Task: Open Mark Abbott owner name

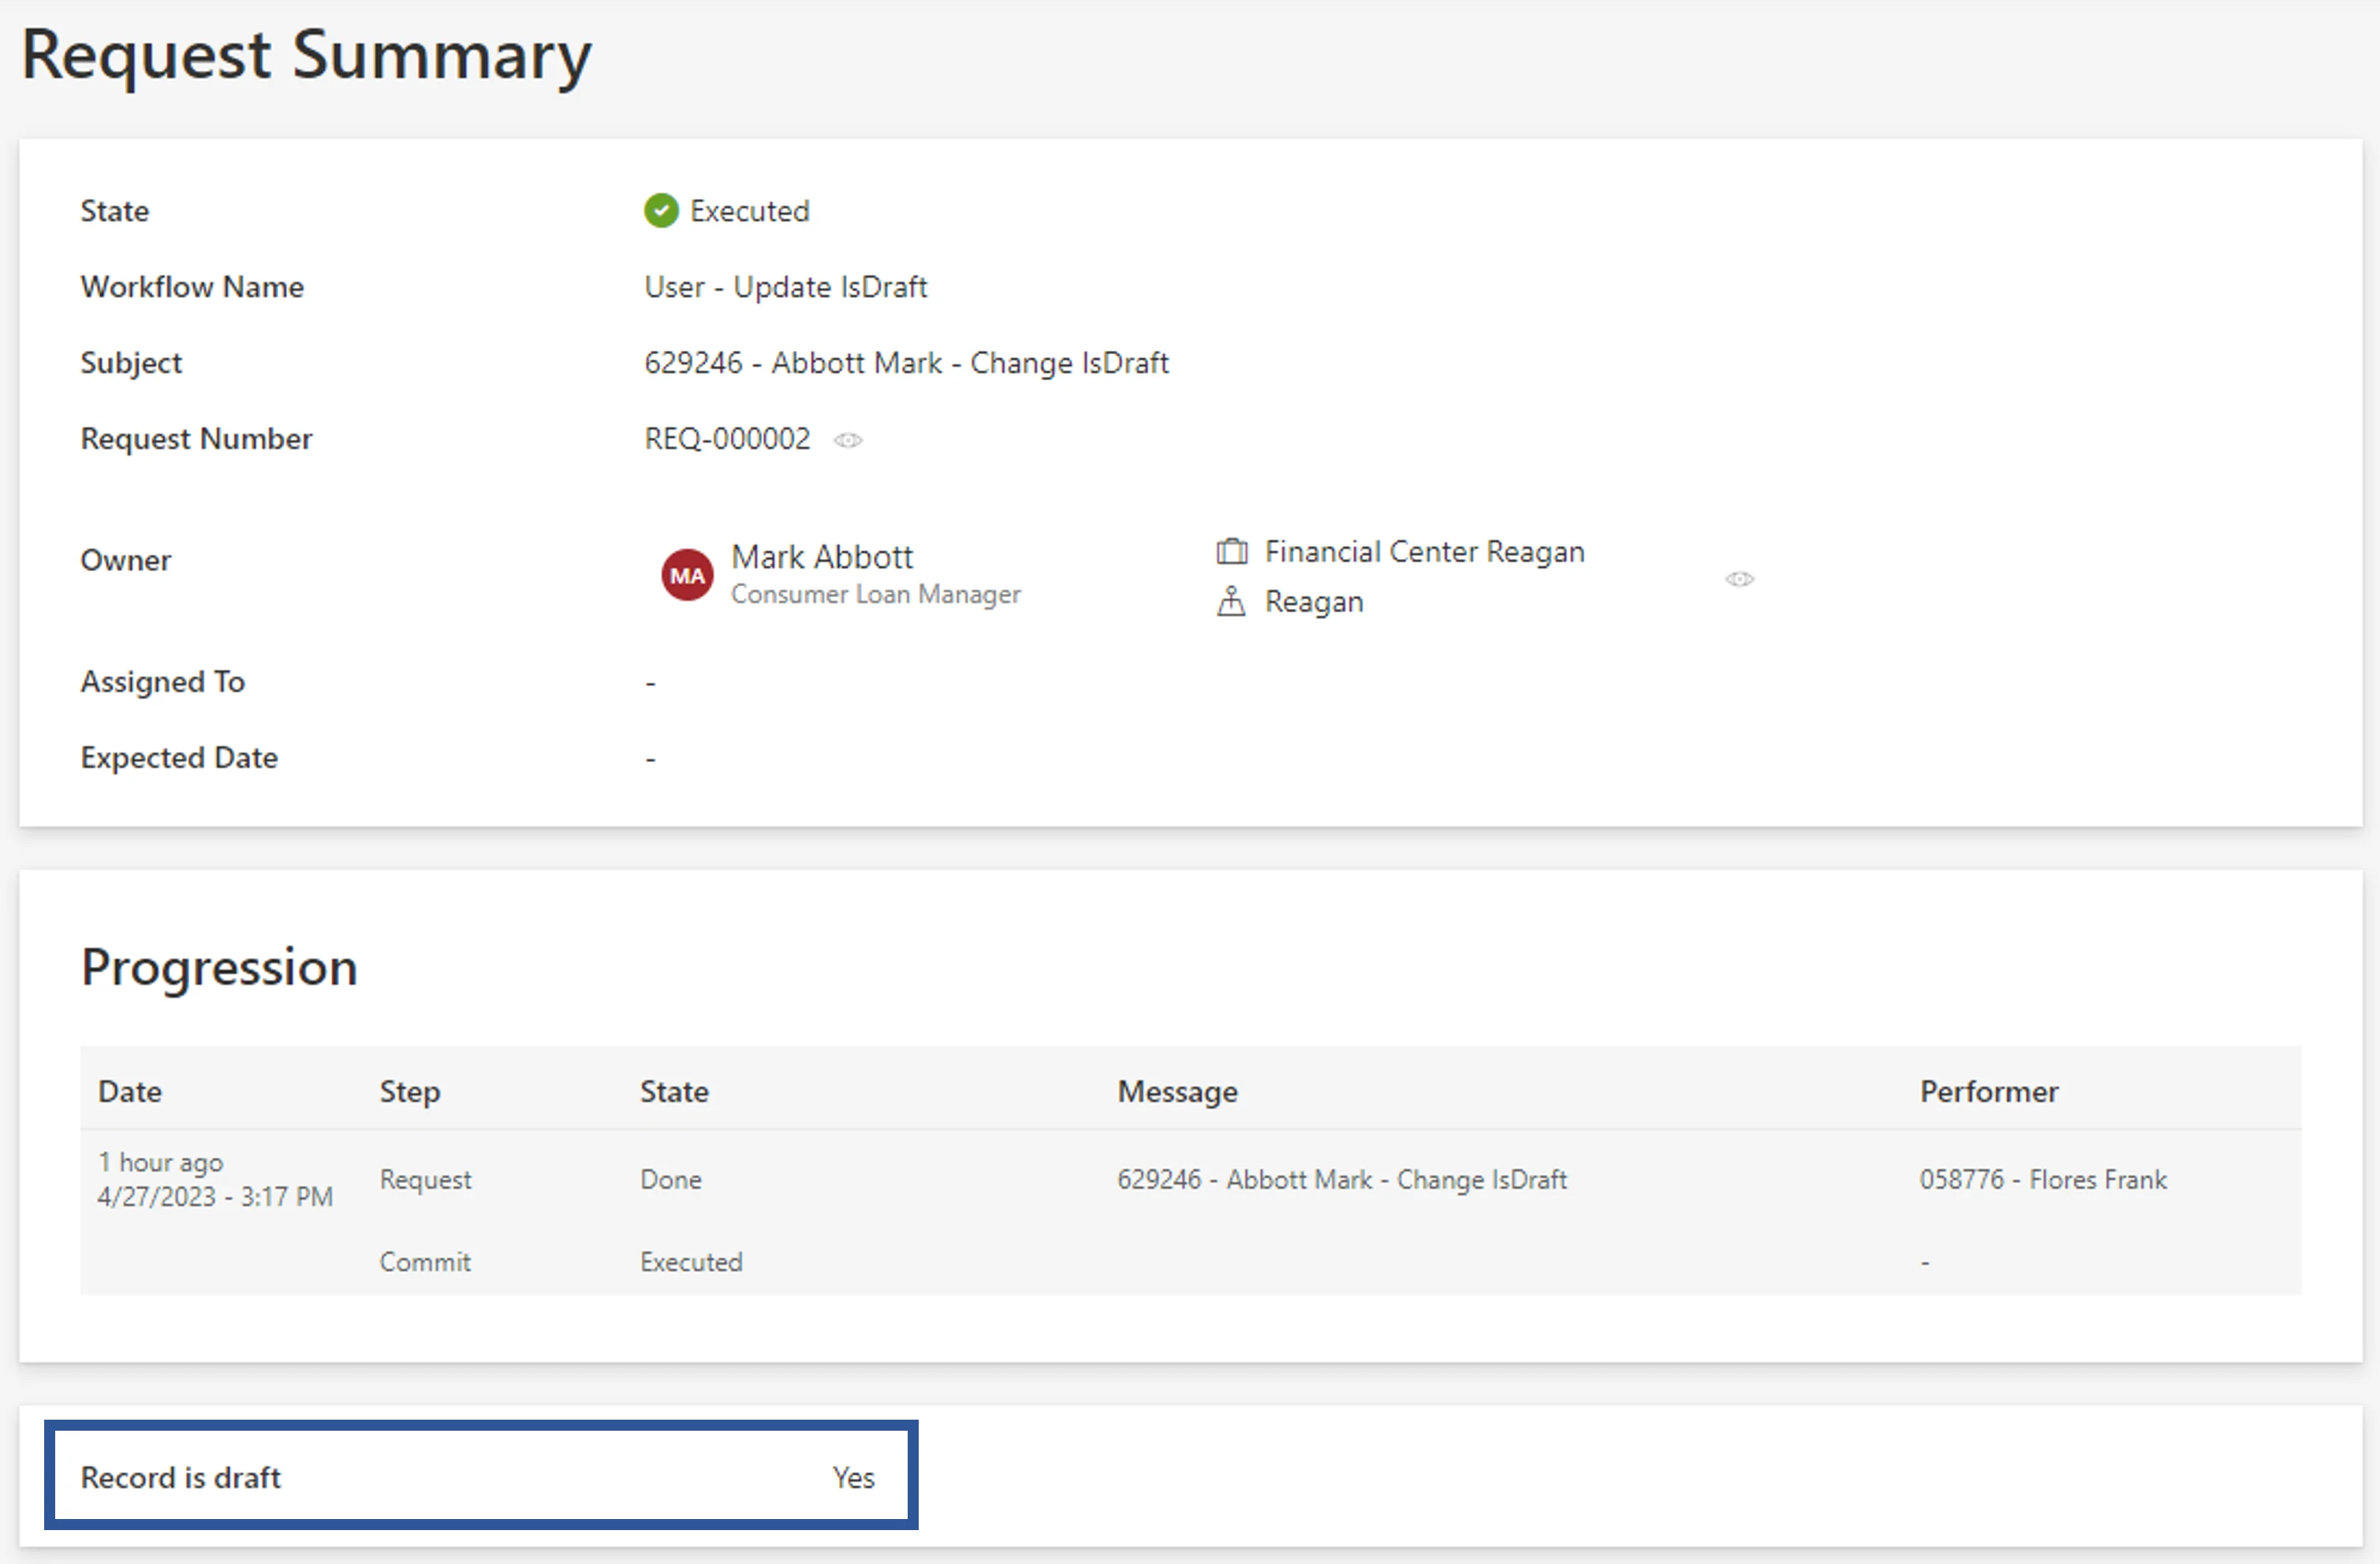Action: click(822, 557)
